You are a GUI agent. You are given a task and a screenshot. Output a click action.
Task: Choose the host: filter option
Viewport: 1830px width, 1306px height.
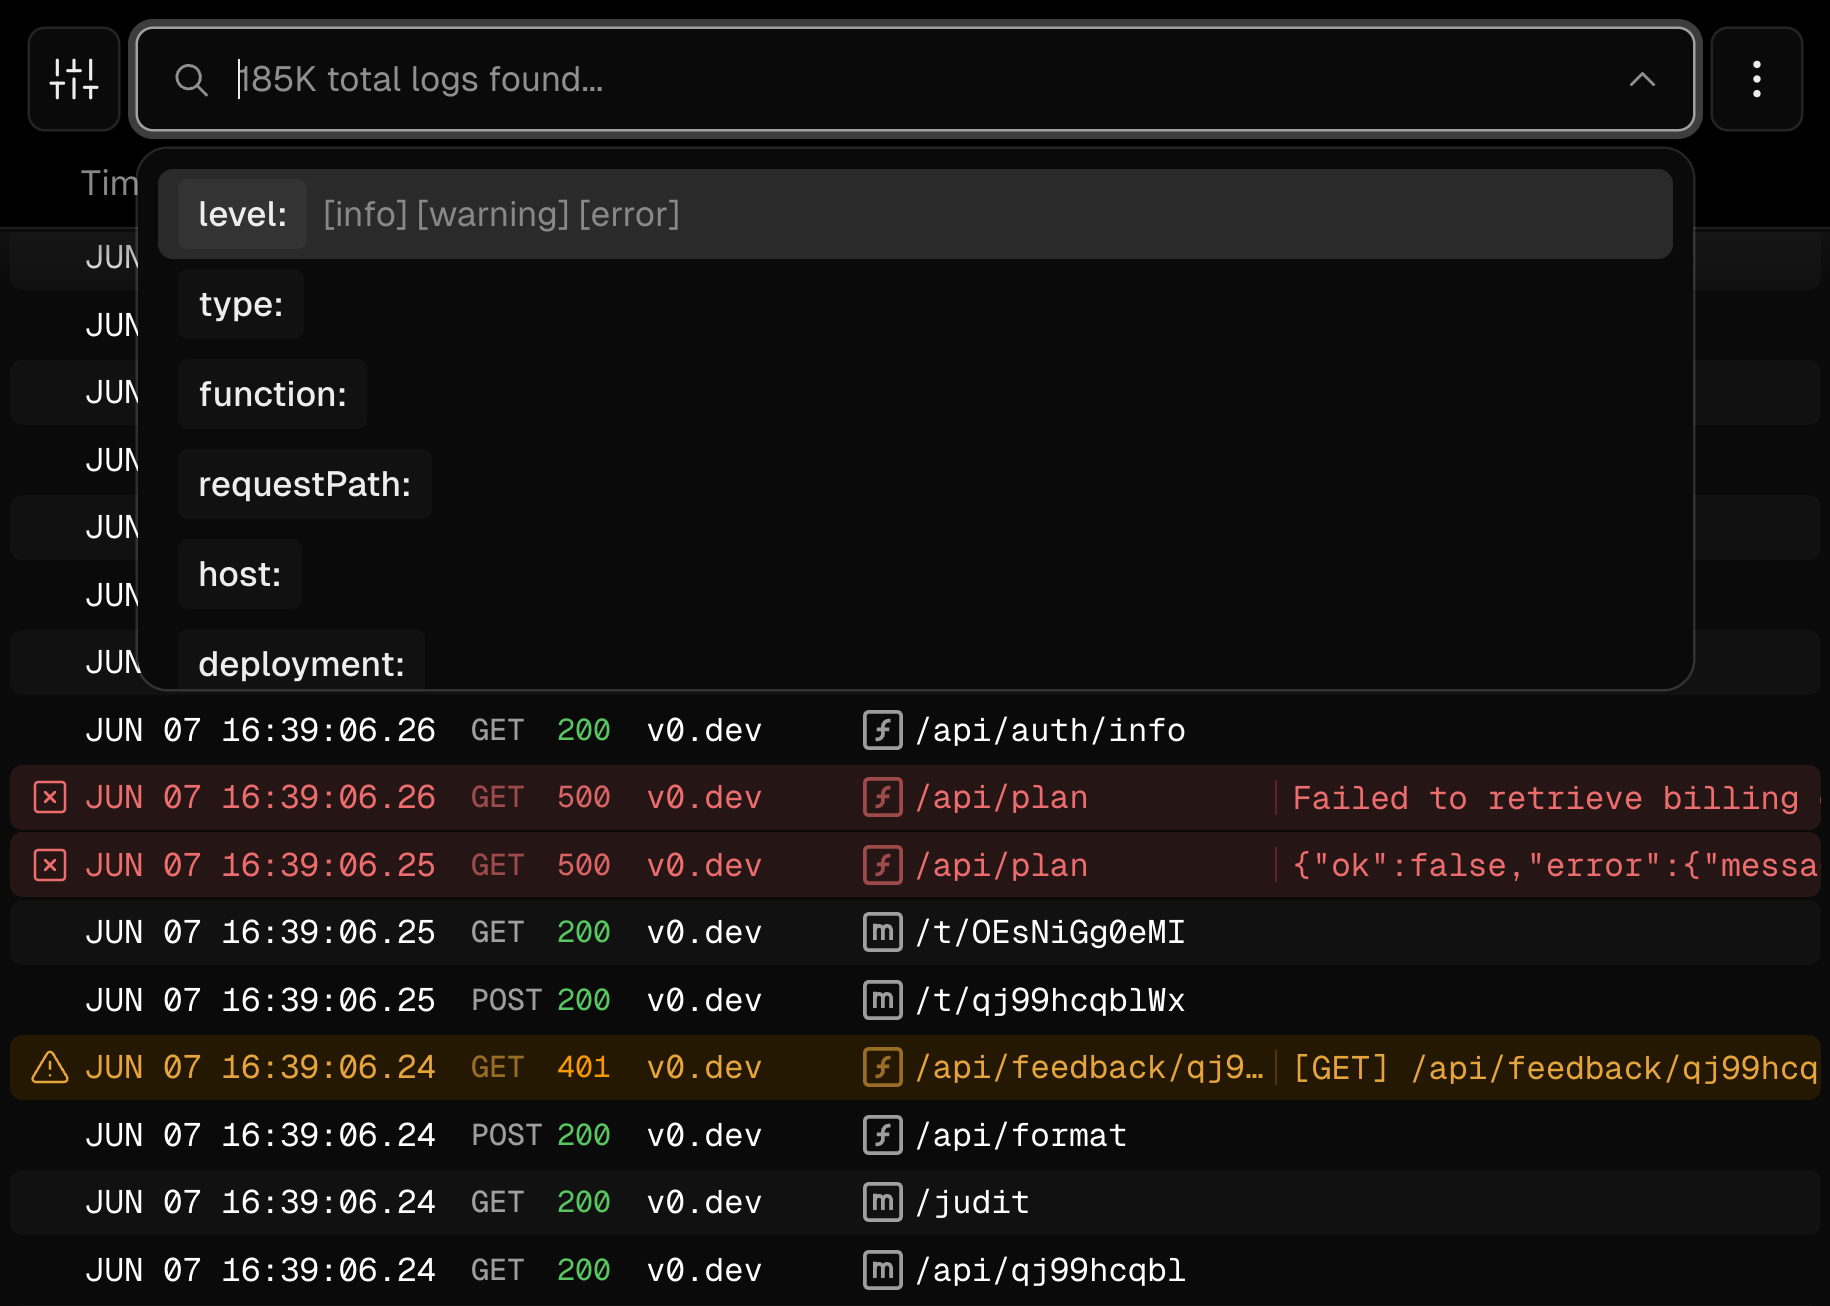coord(239,574)
